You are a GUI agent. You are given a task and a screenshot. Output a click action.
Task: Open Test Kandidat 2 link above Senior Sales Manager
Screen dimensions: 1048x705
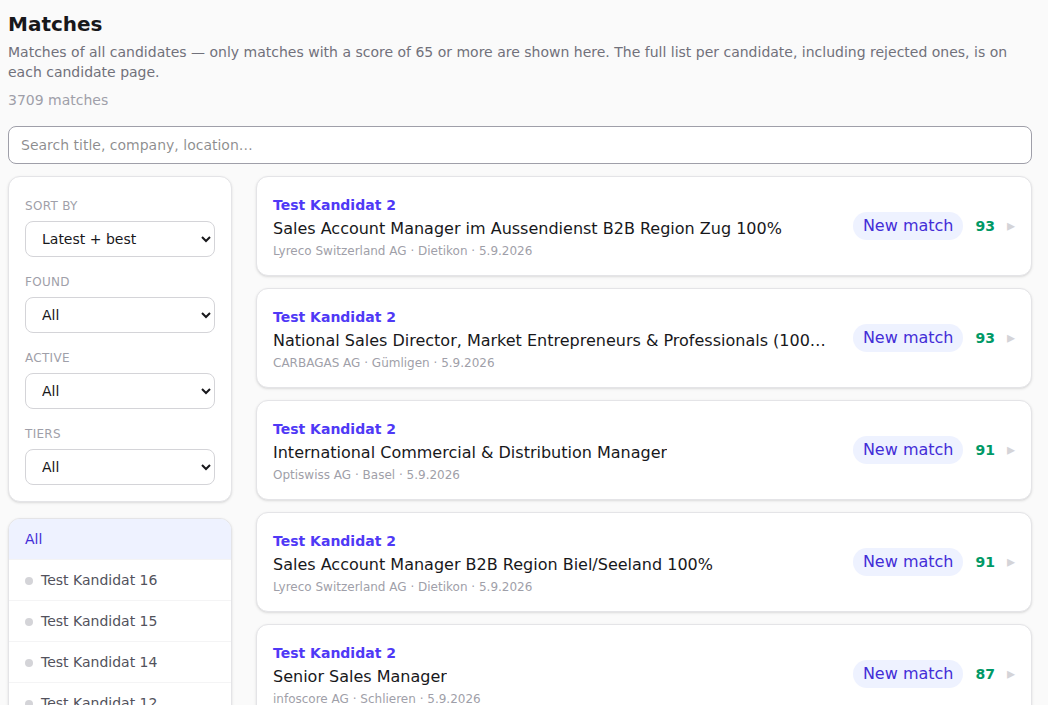[x=334, y=653]
